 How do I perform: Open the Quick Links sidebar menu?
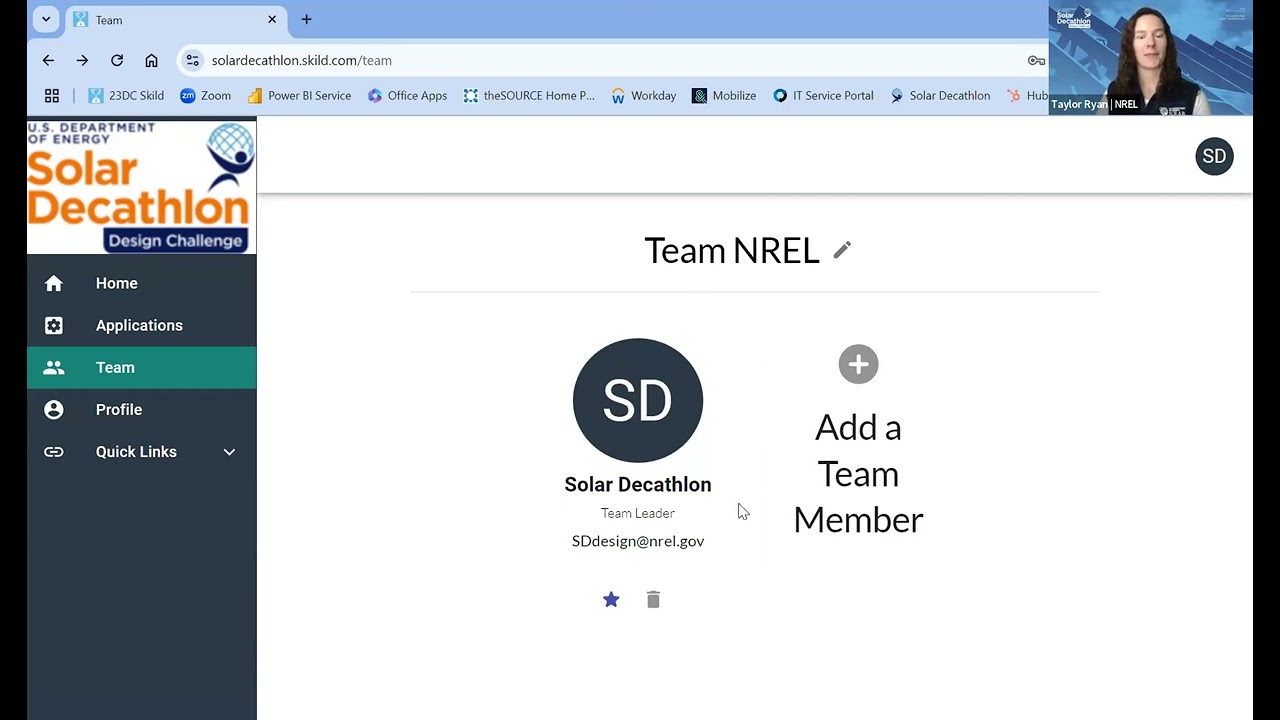tap(142, 452)
